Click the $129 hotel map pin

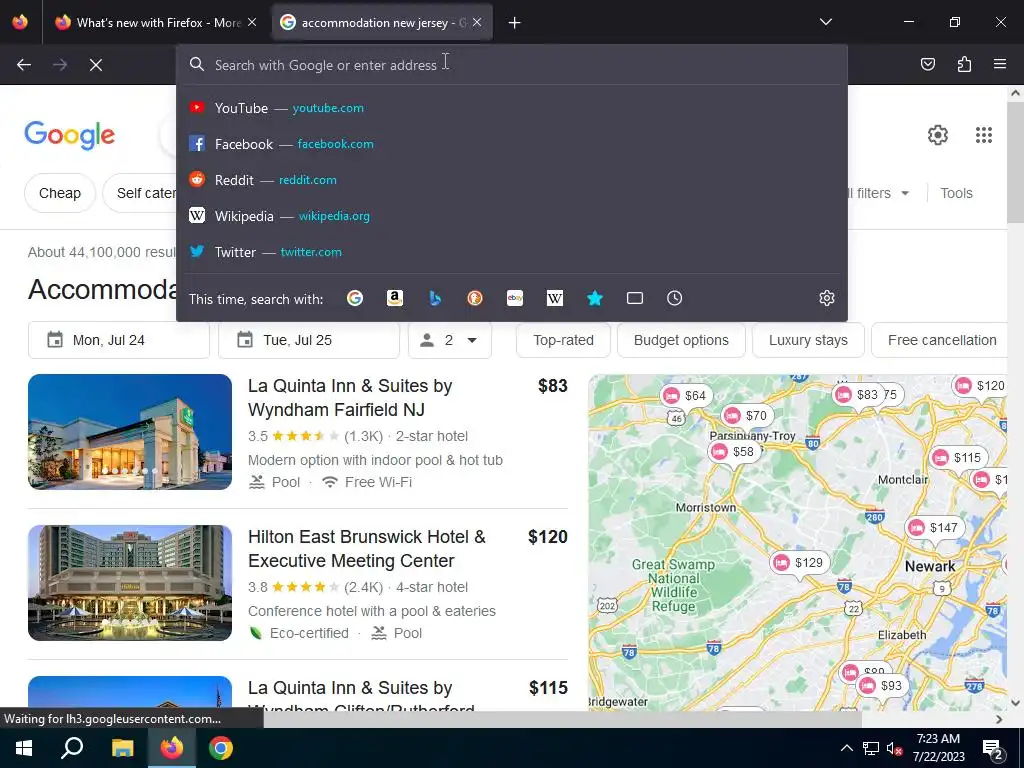pos(799,562)
